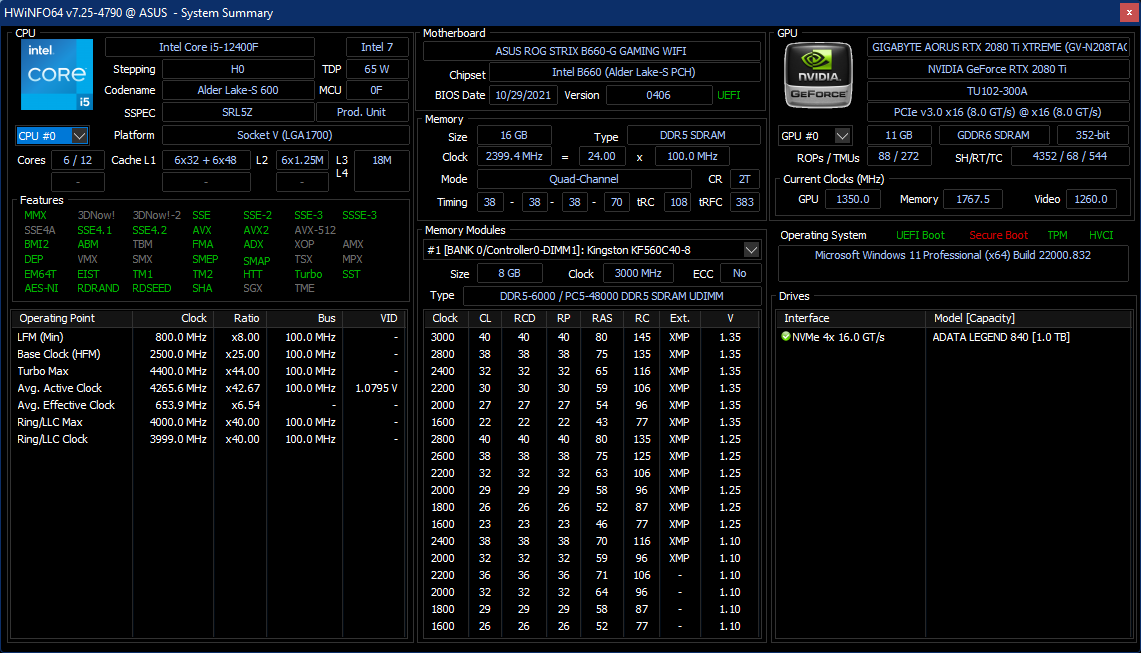Click the "Operating Point" column header
1141x653 pixels.
72,318
